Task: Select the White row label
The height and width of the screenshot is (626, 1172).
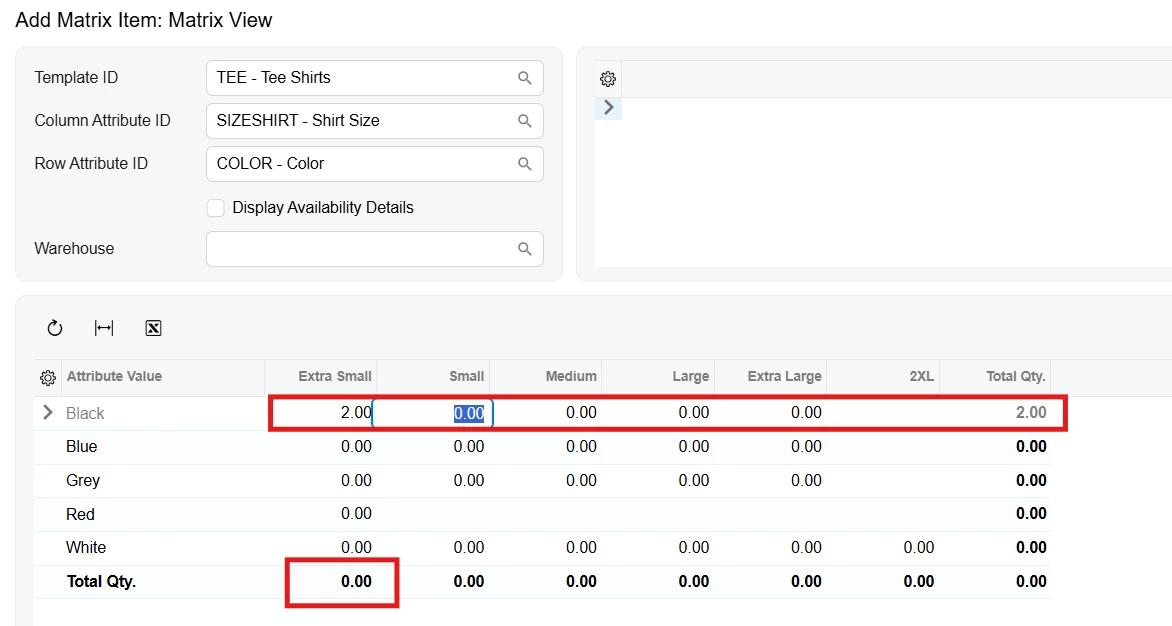Action: [x=86, y=548]
